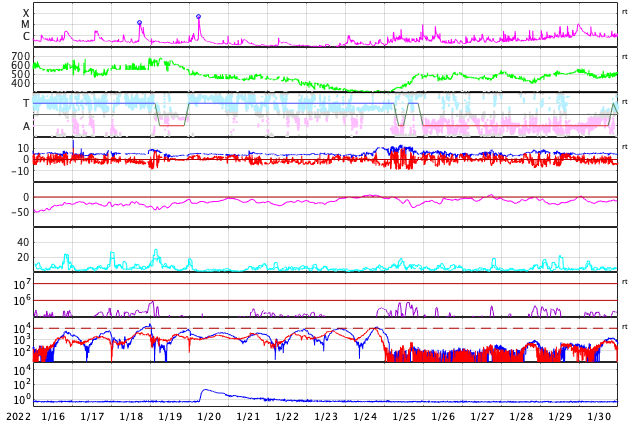Select the 'M' flare class axis label
This screenshot has height=424, width=634.
coord(25,25)
